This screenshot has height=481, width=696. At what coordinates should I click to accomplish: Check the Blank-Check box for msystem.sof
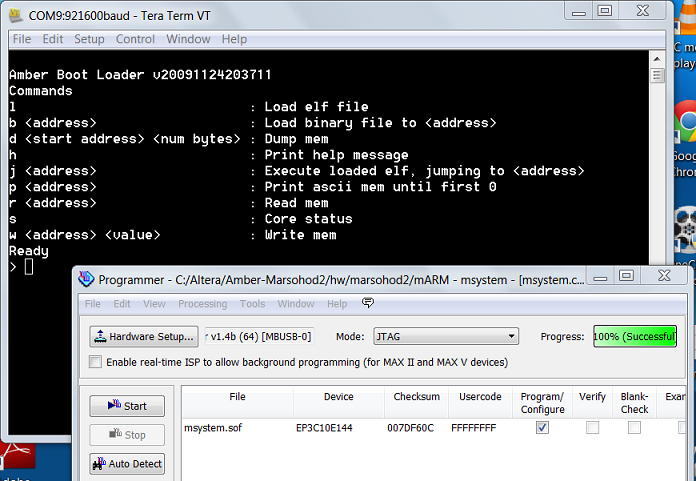(x=634, y=427)
